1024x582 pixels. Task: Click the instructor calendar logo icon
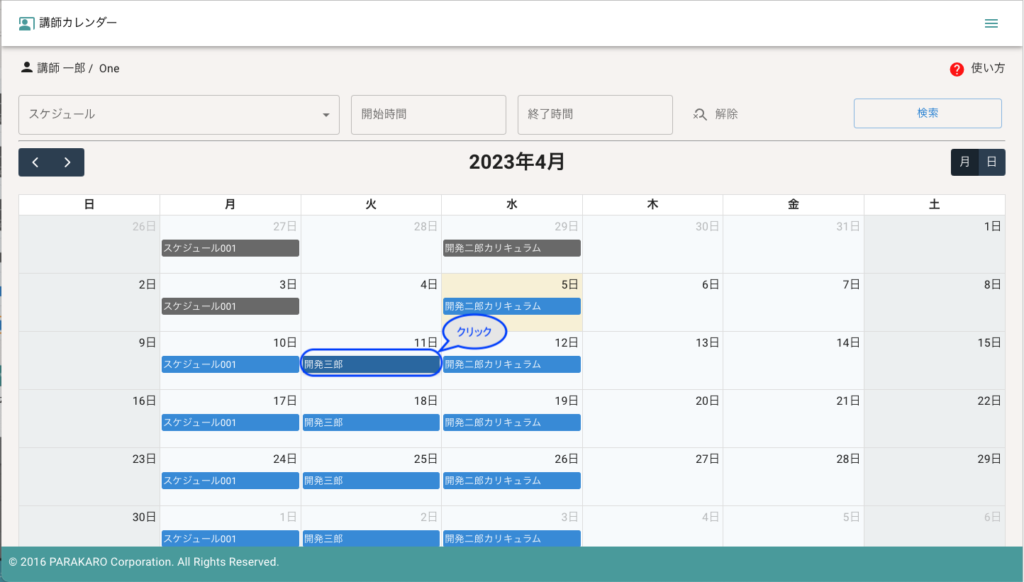tap(26, 23)
